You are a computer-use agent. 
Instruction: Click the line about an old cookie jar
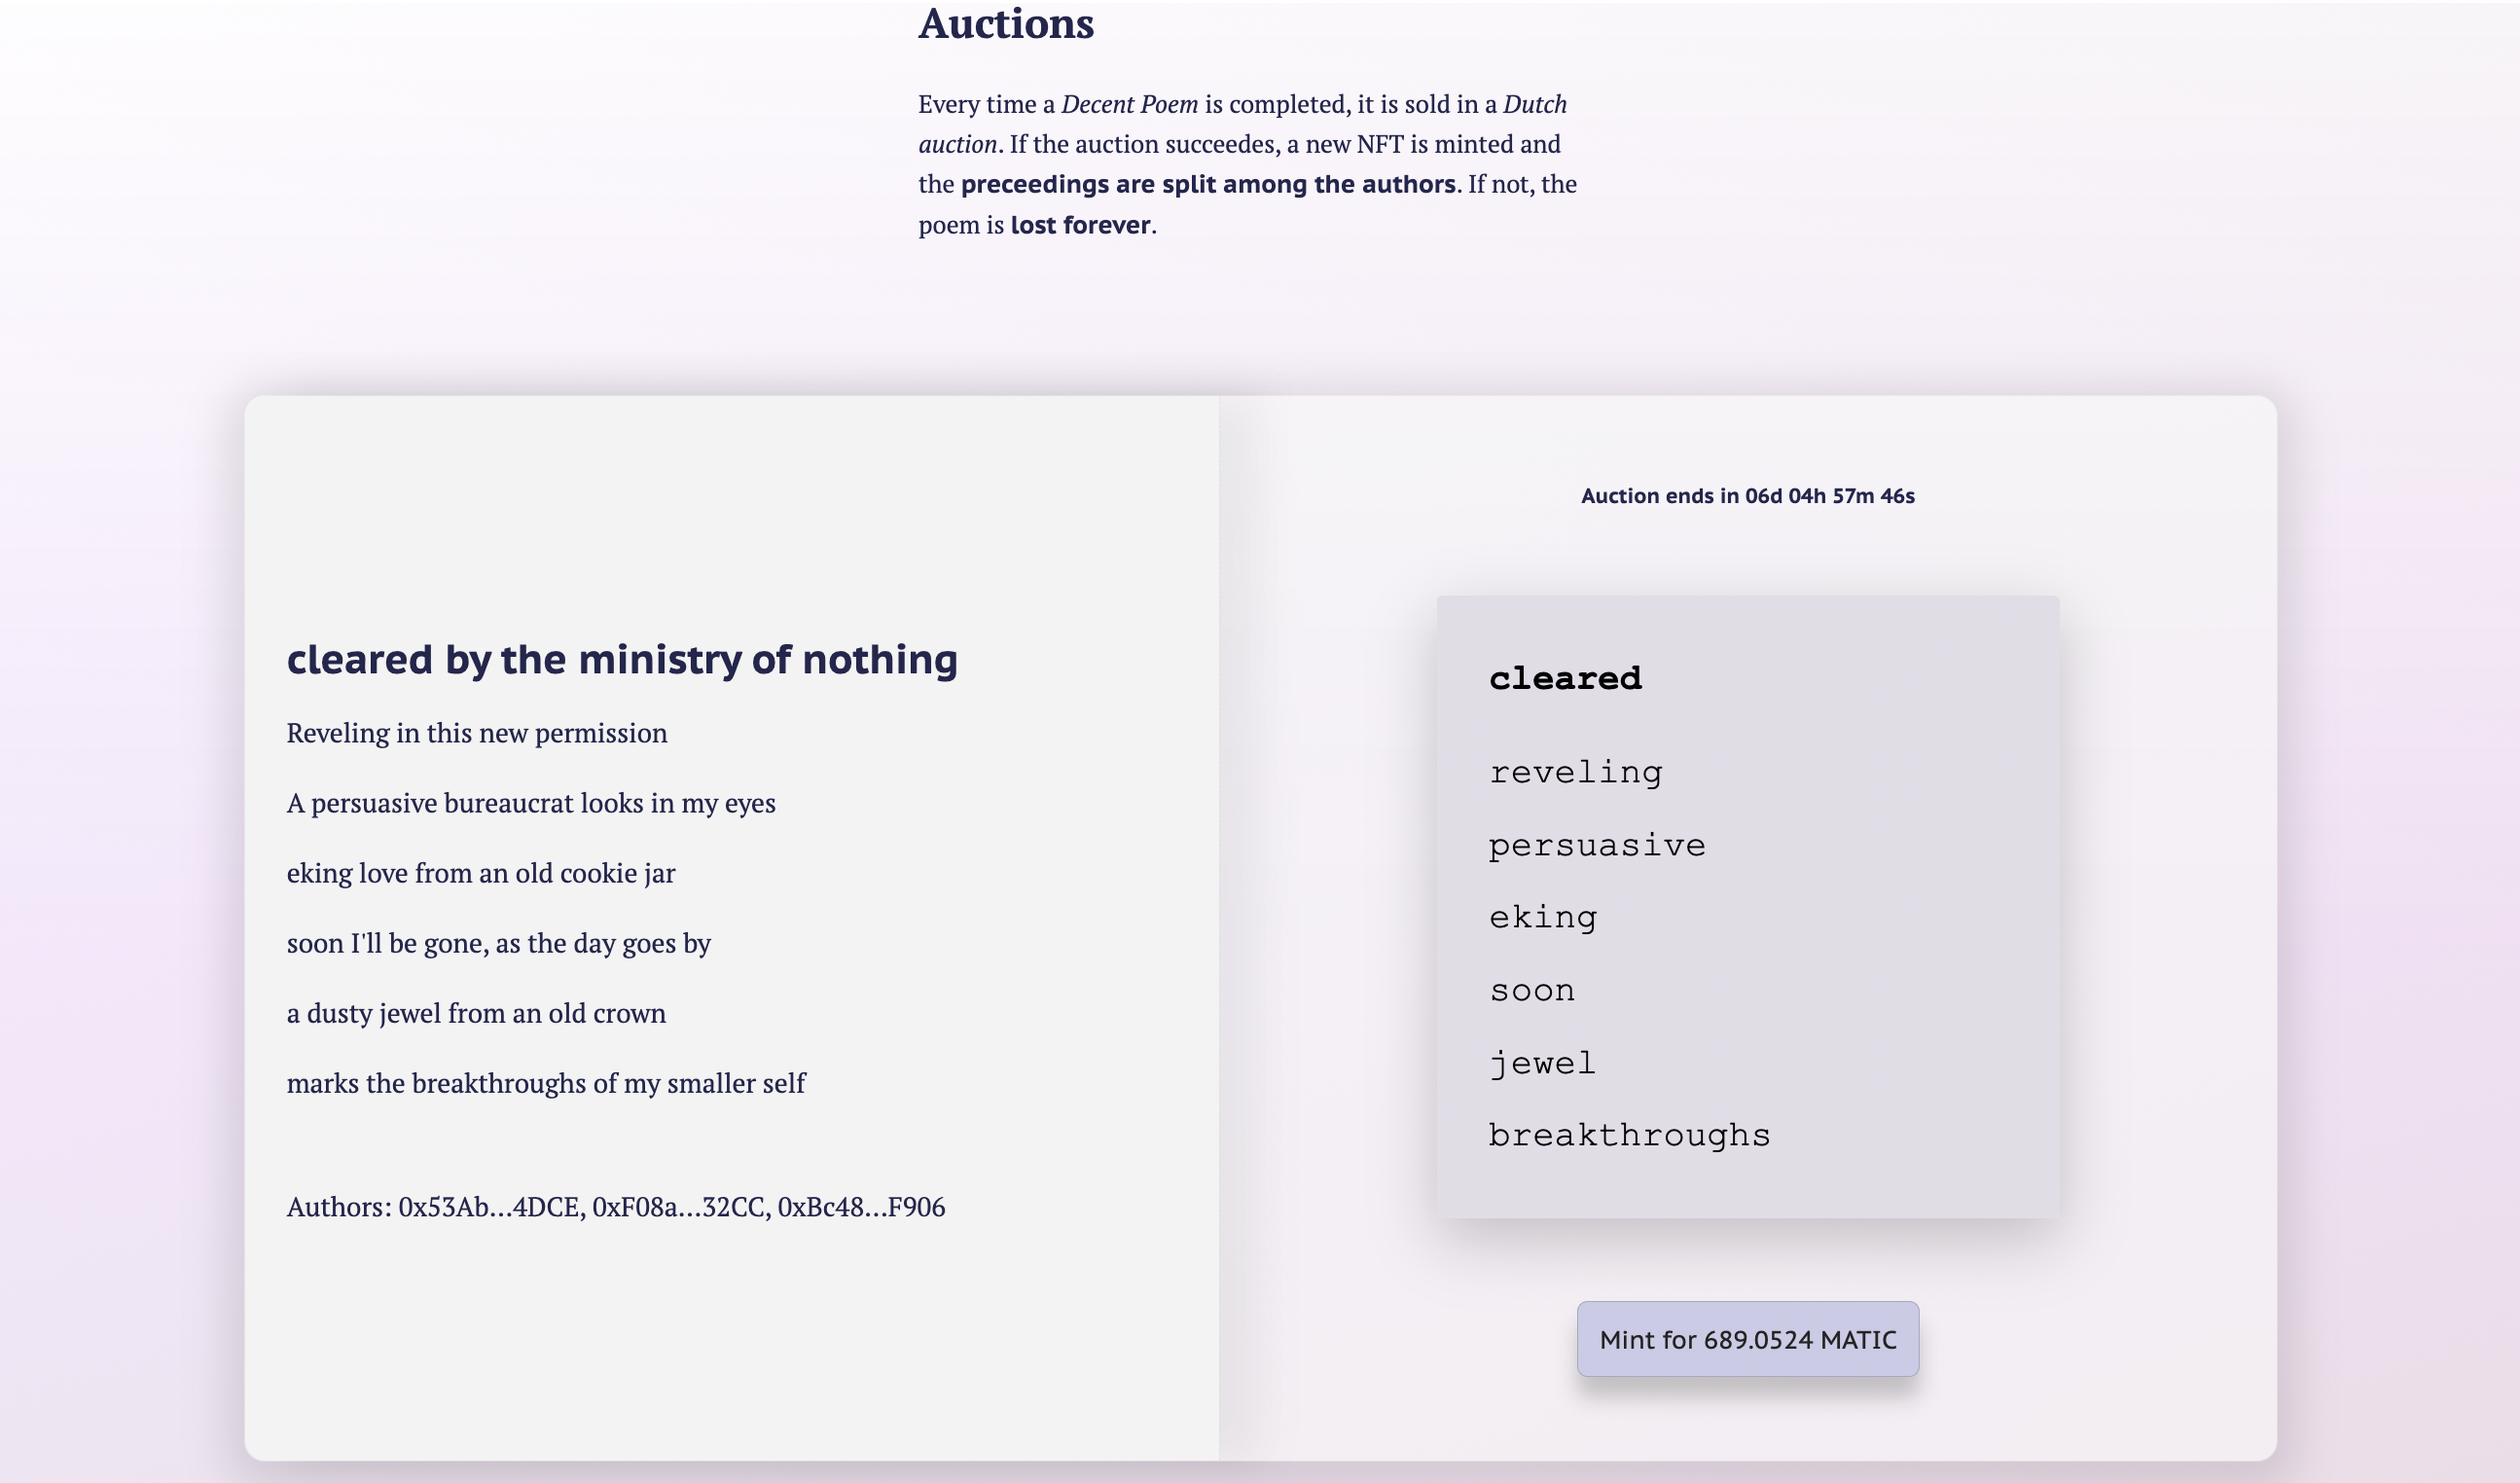pyautogui.click(x=481, y=873)
